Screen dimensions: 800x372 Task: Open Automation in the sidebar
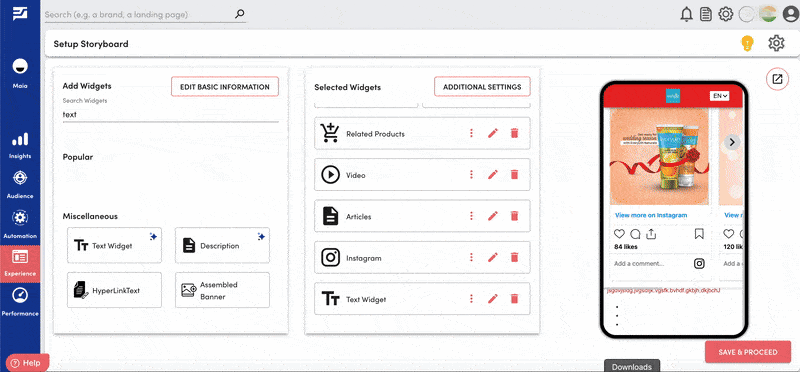point(20,225)
